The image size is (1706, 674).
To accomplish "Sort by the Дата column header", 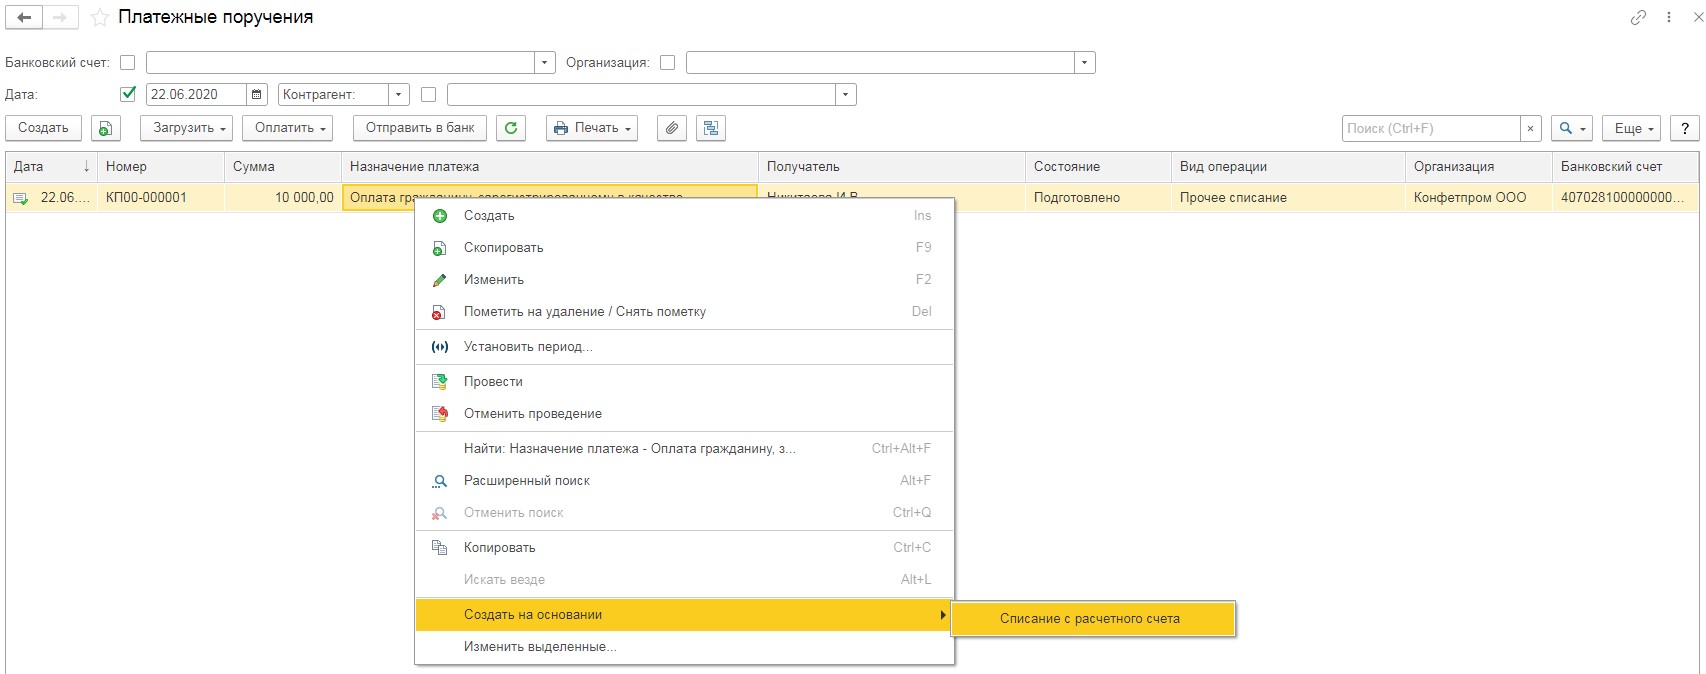I will [x=51, y=167].
